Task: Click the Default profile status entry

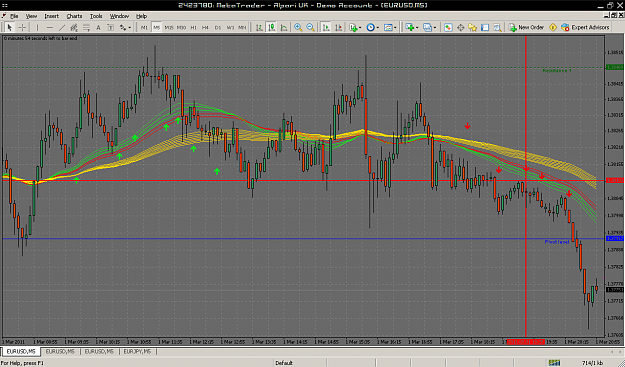Action: click(x=284, y=363)
